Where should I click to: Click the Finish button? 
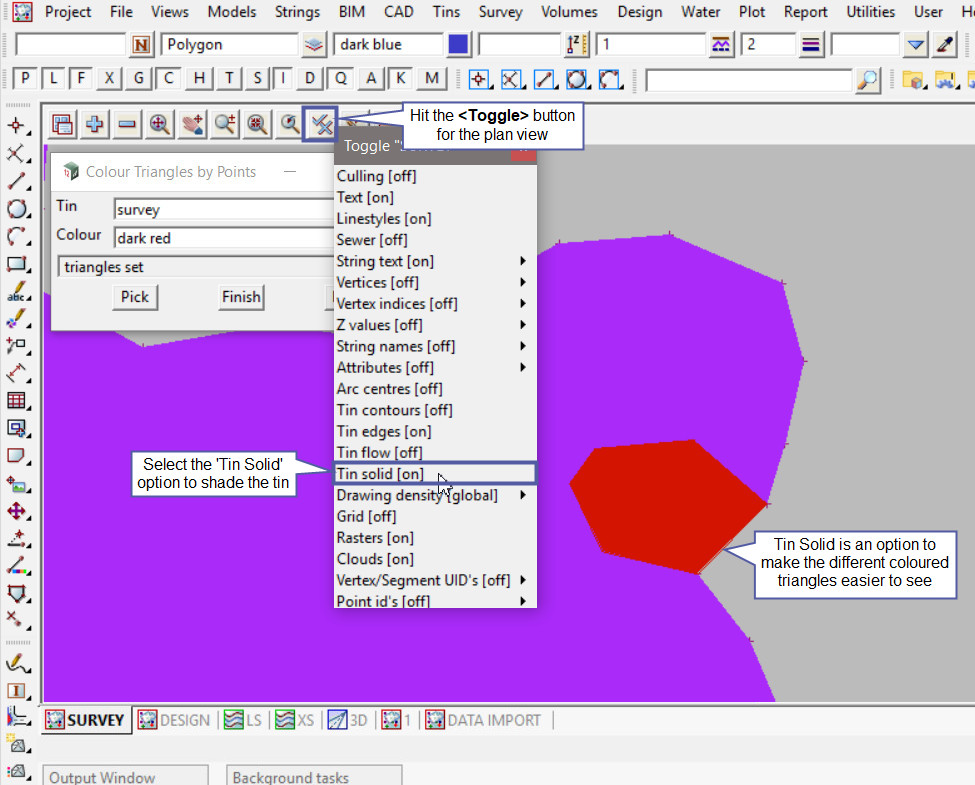[x=241, y=297]
